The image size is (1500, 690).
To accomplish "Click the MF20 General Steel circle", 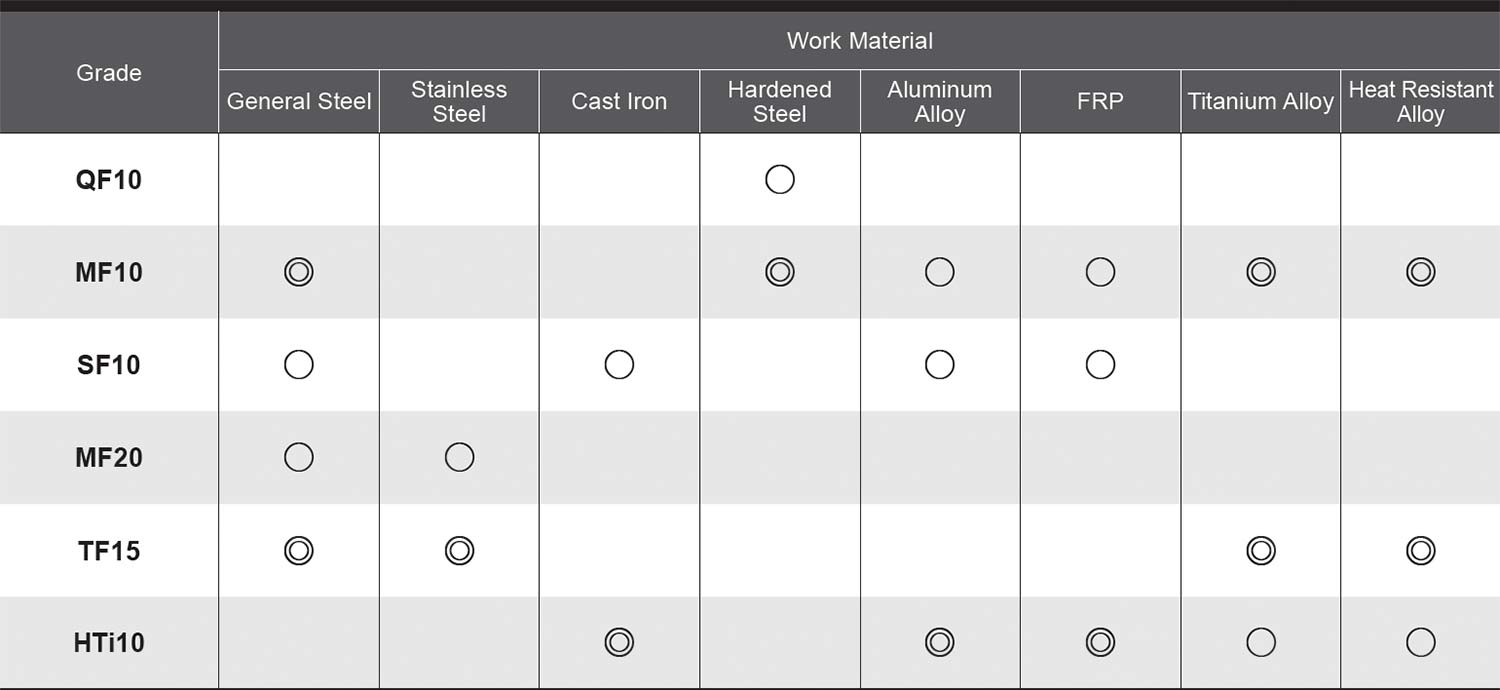I will pos(299,458).
